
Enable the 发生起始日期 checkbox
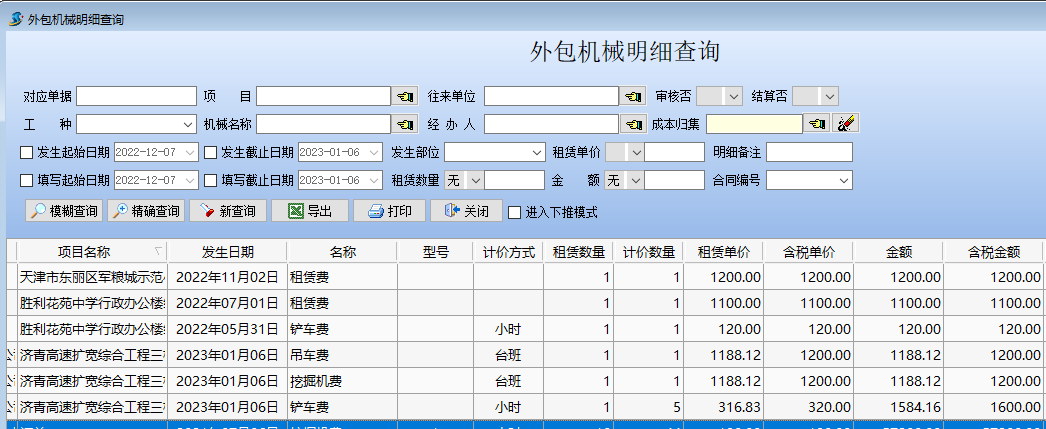(27, 153)
